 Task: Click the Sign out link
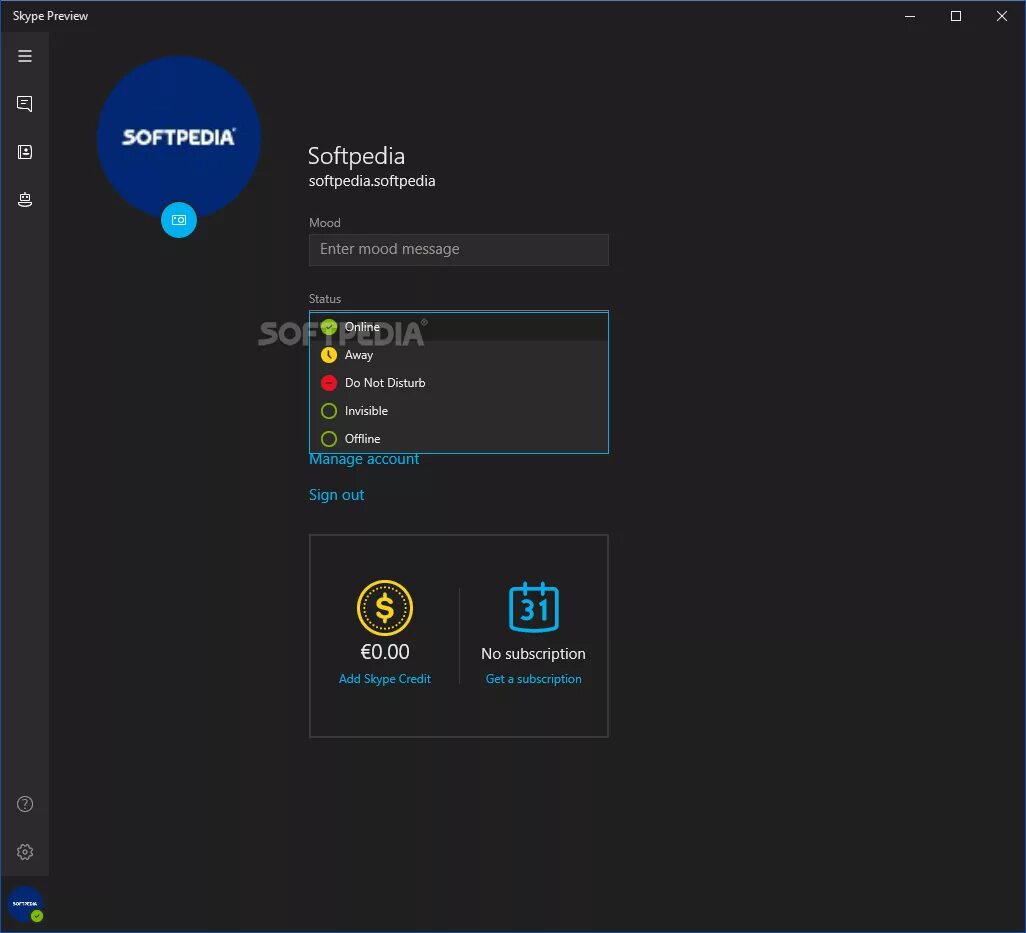pyautogui.click(x=336, y=495)
